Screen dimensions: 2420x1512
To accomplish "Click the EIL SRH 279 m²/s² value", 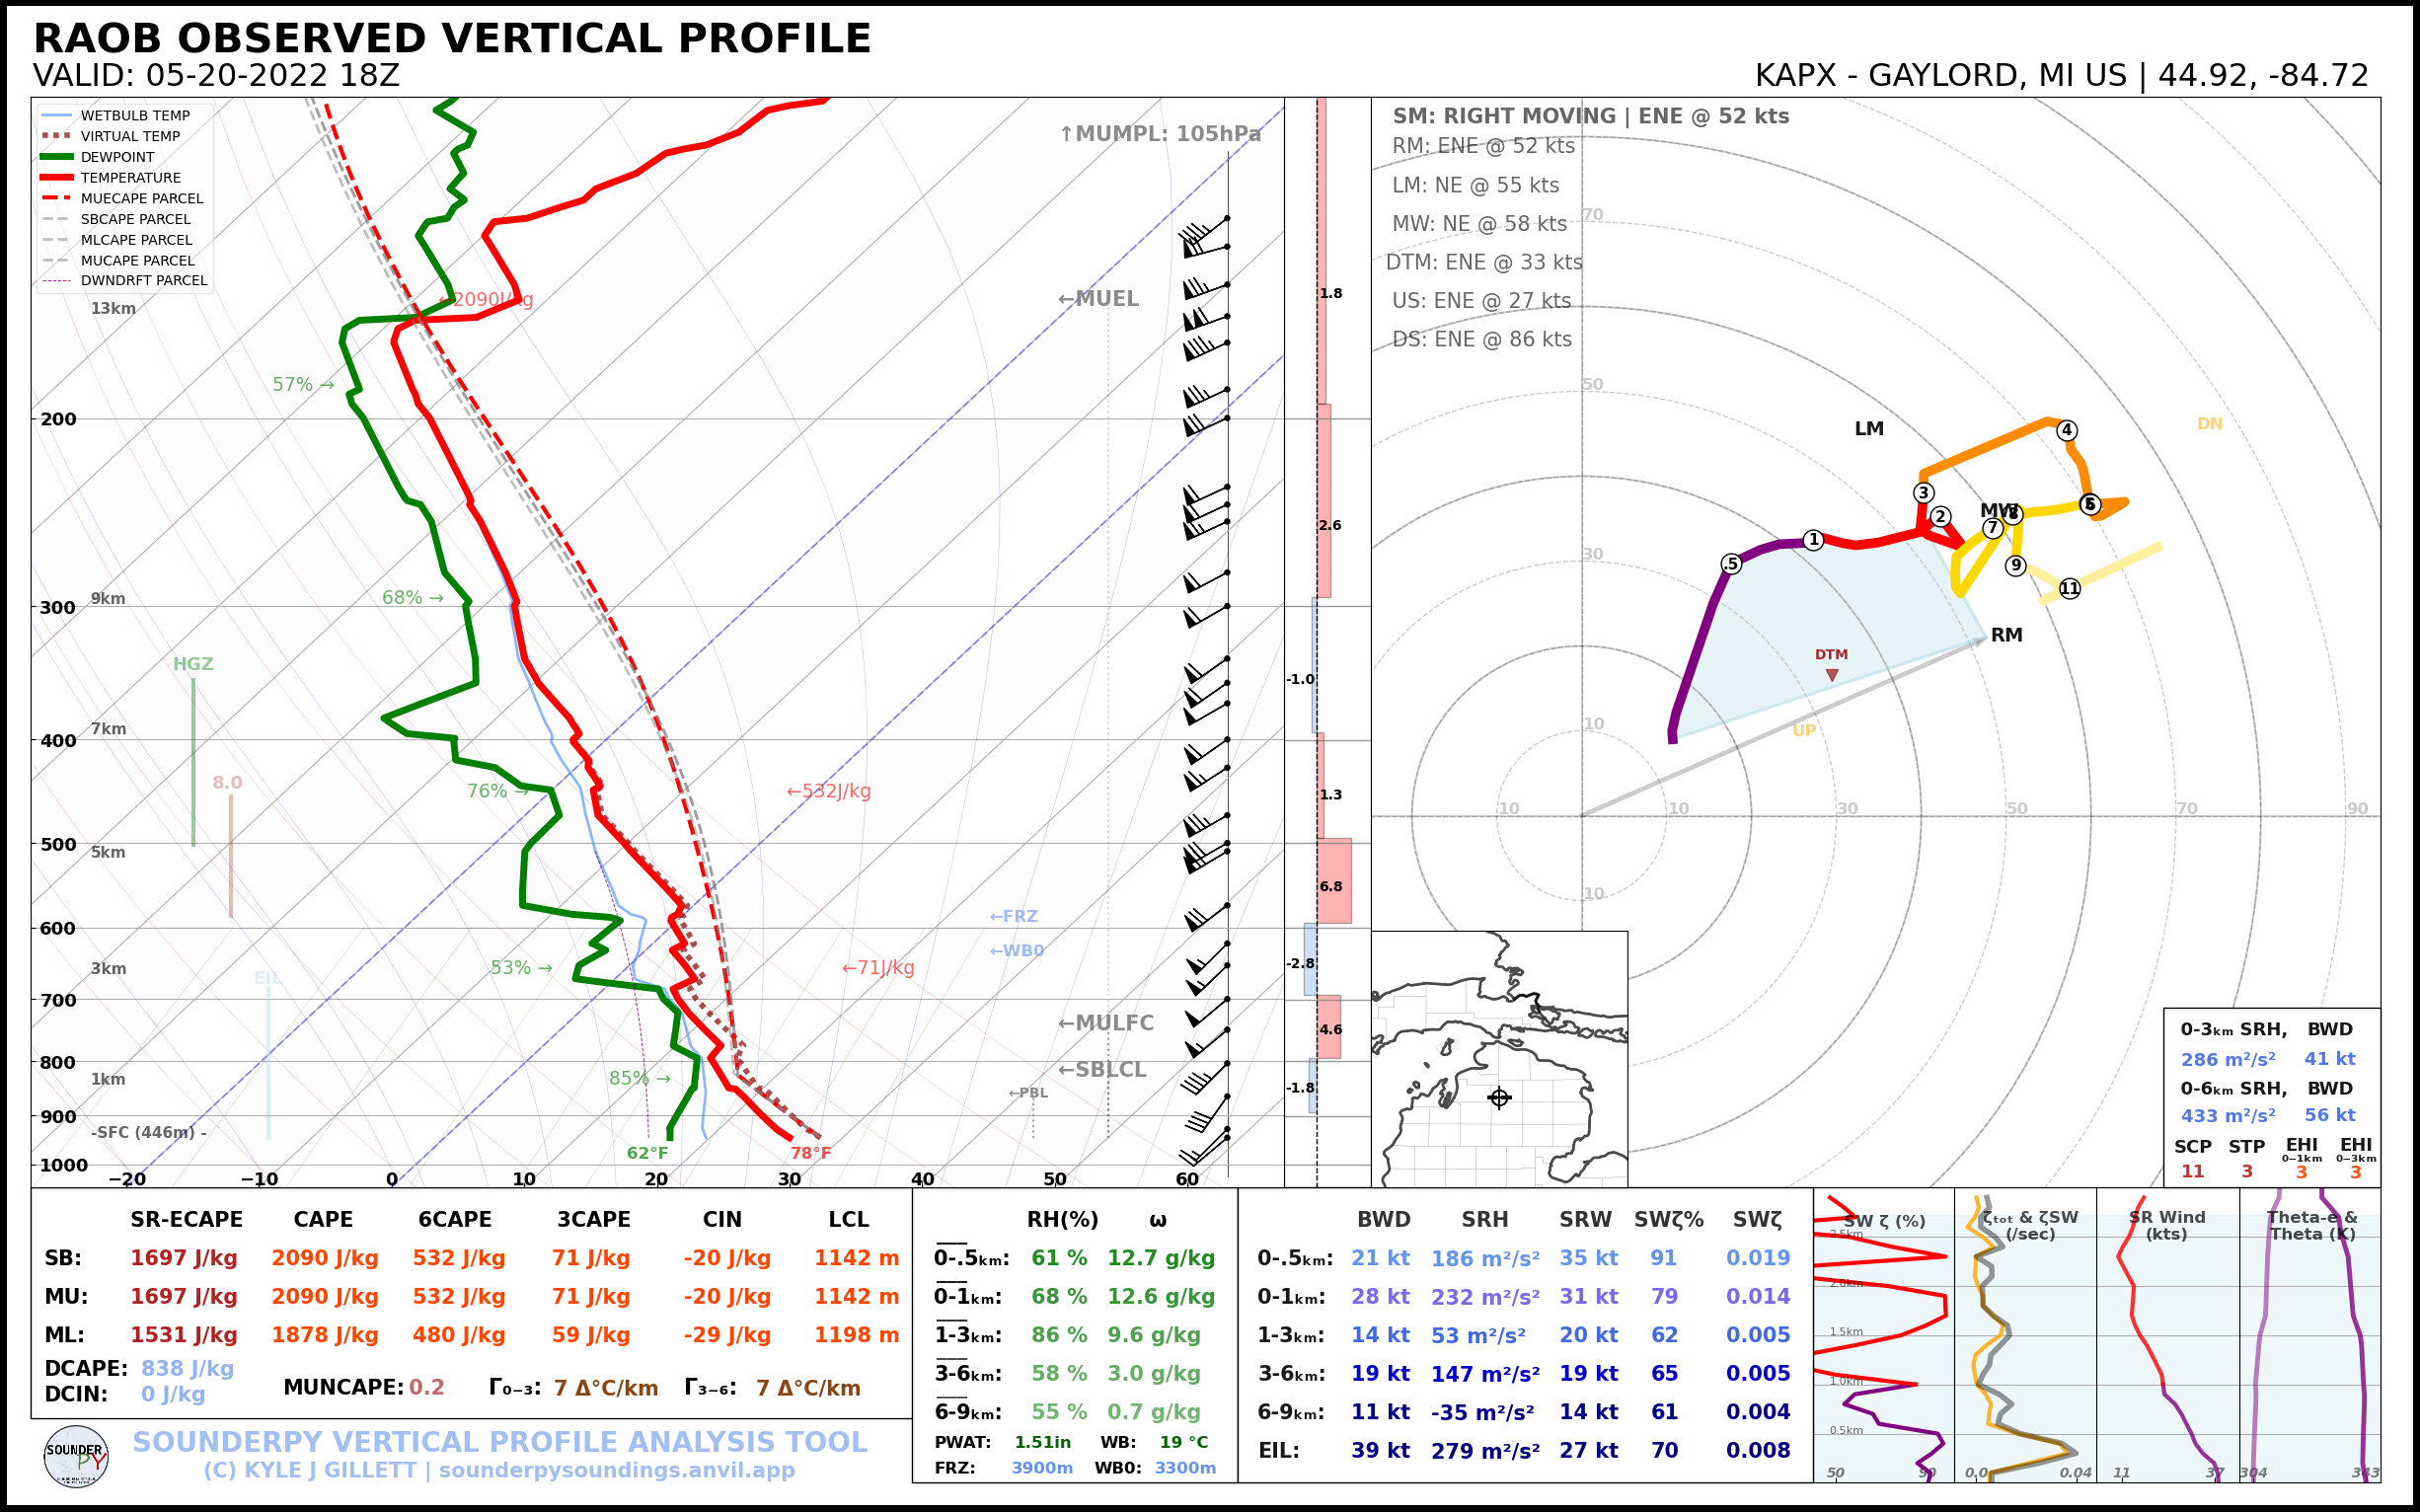I will pos(1485,1451).
